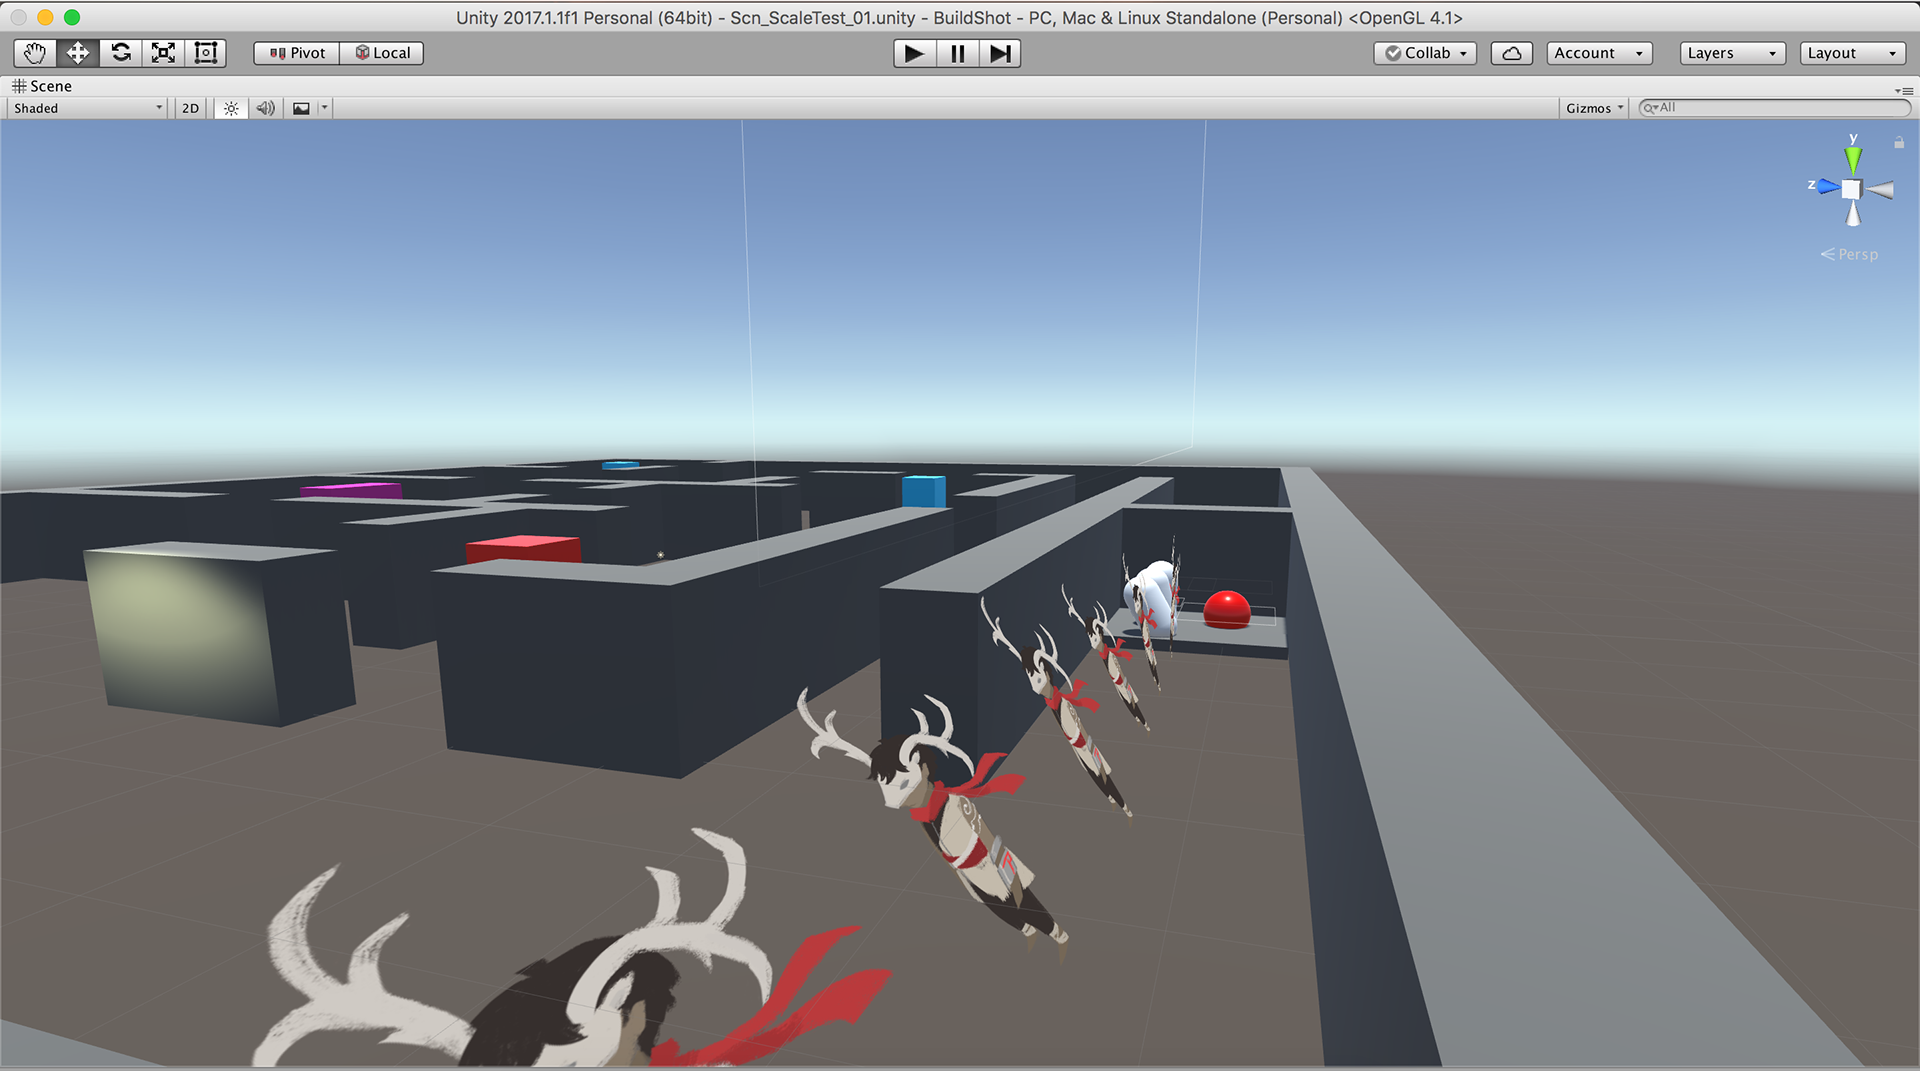The width and height of the screenshot is (1920, 1071).
Task: Click the Z axis gizmo cone
Action: [1828, 186]
